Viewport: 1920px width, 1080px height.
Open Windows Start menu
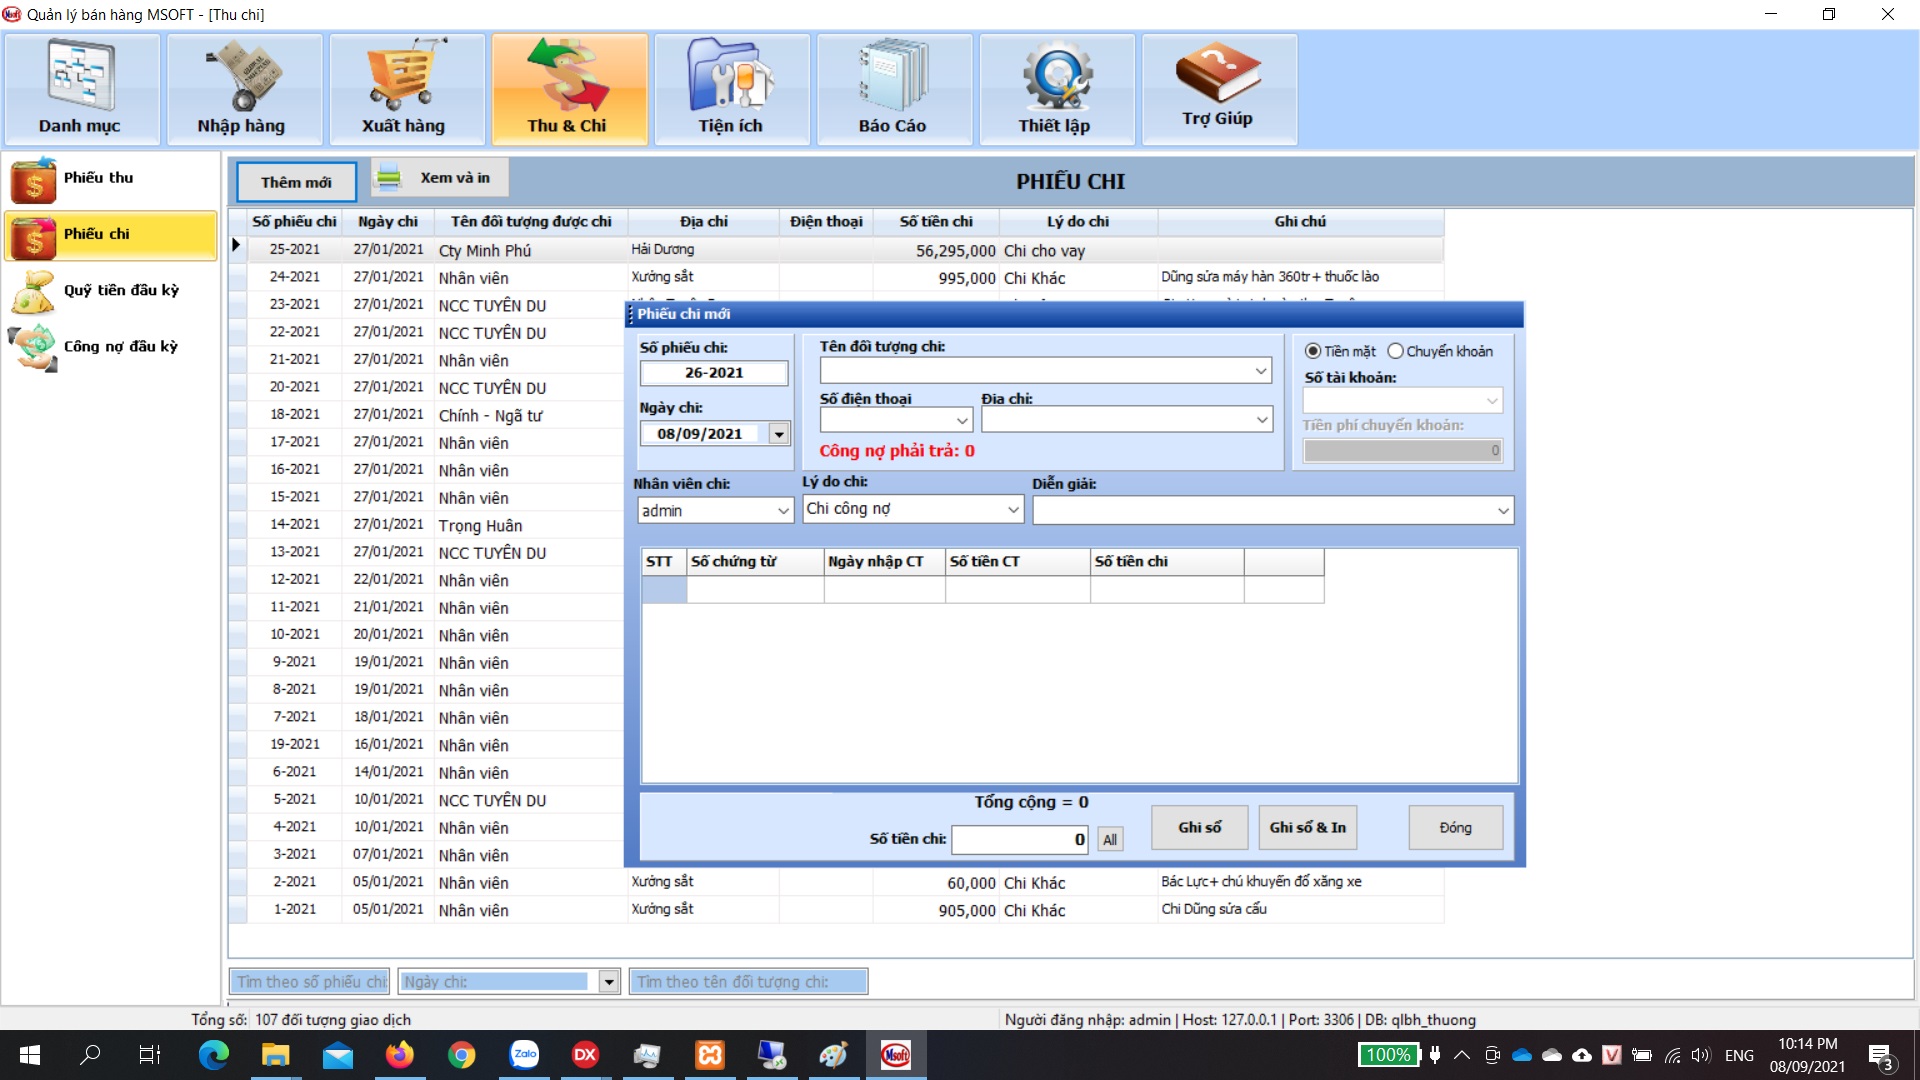(30, 1055)
